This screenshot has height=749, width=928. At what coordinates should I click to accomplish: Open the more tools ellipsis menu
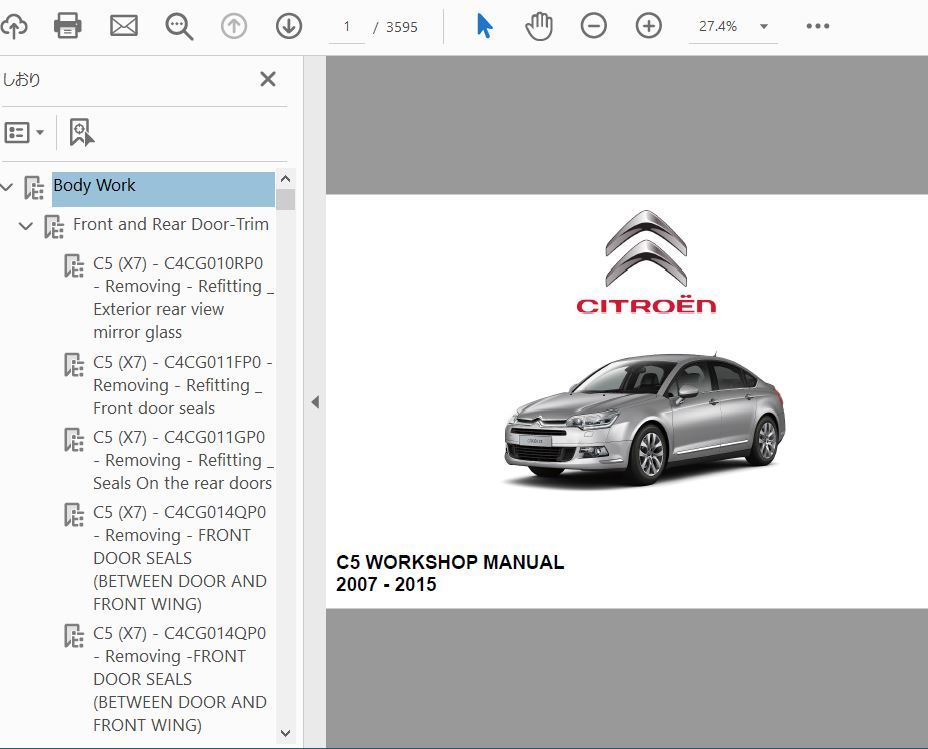coord(818,27)
